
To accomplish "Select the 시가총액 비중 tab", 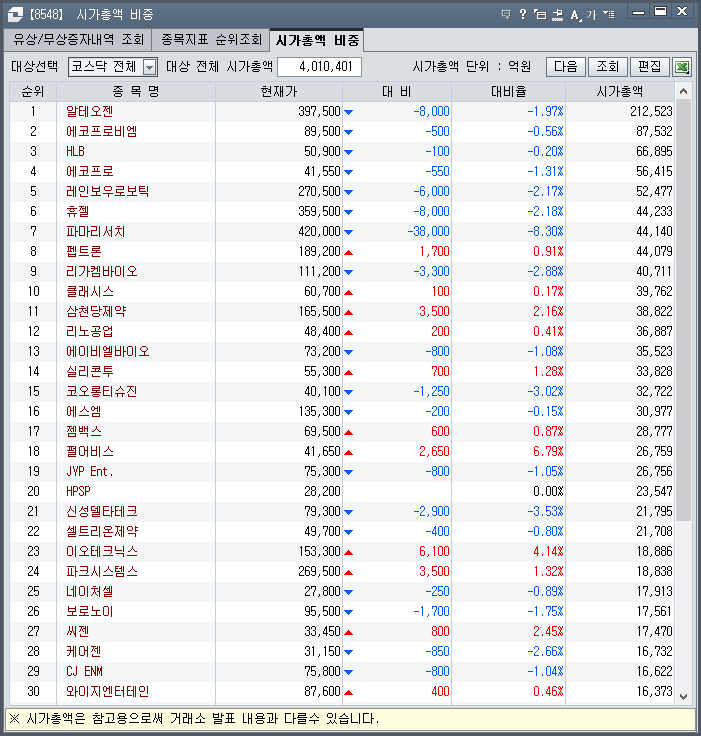I will [x=317, y=40].
